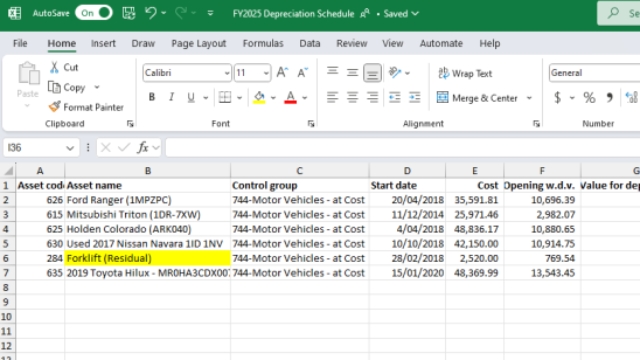Click Cut in the Clipboard group
This screenshot has height=360, width=640.
[x=64, y=67]
